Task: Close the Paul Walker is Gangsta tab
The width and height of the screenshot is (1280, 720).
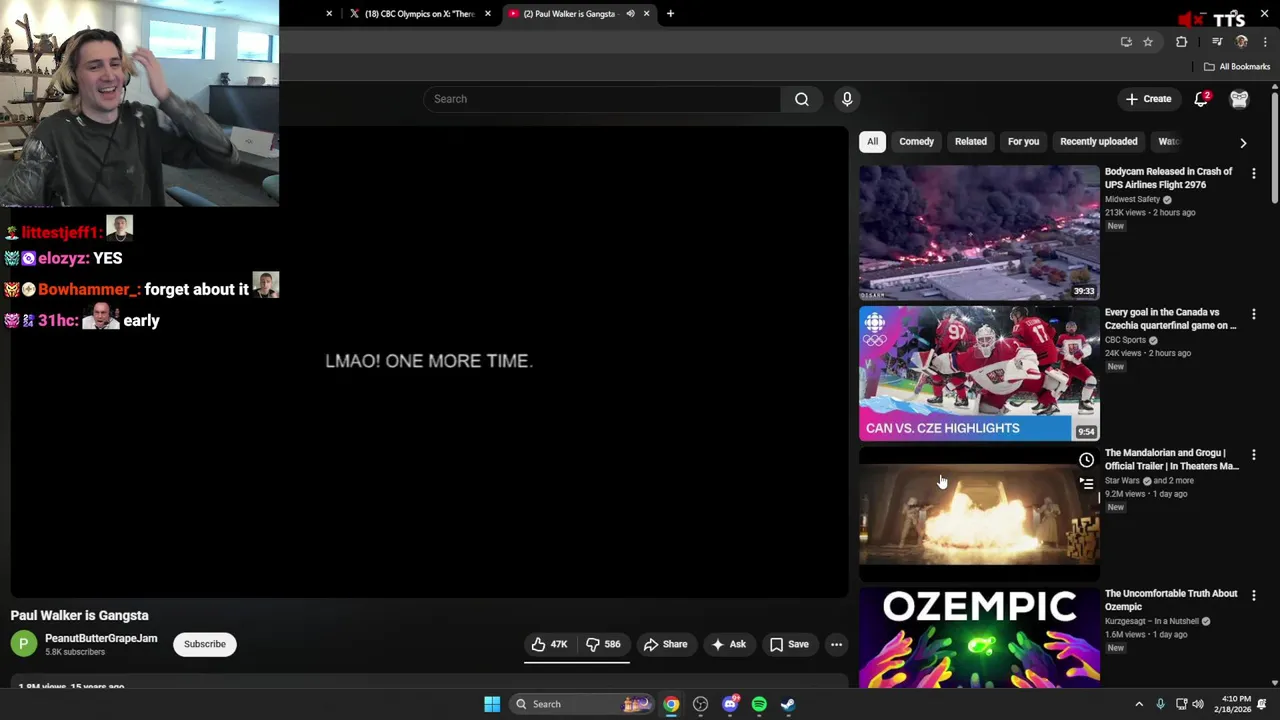Action: (646, 14)
